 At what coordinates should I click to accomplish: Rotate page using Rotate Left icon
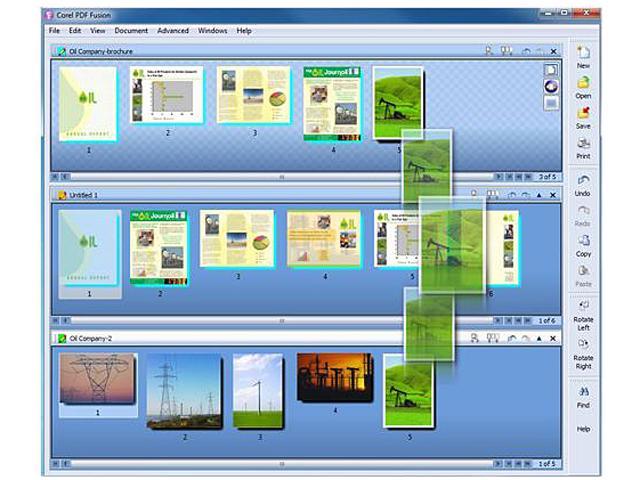(583, 306)
